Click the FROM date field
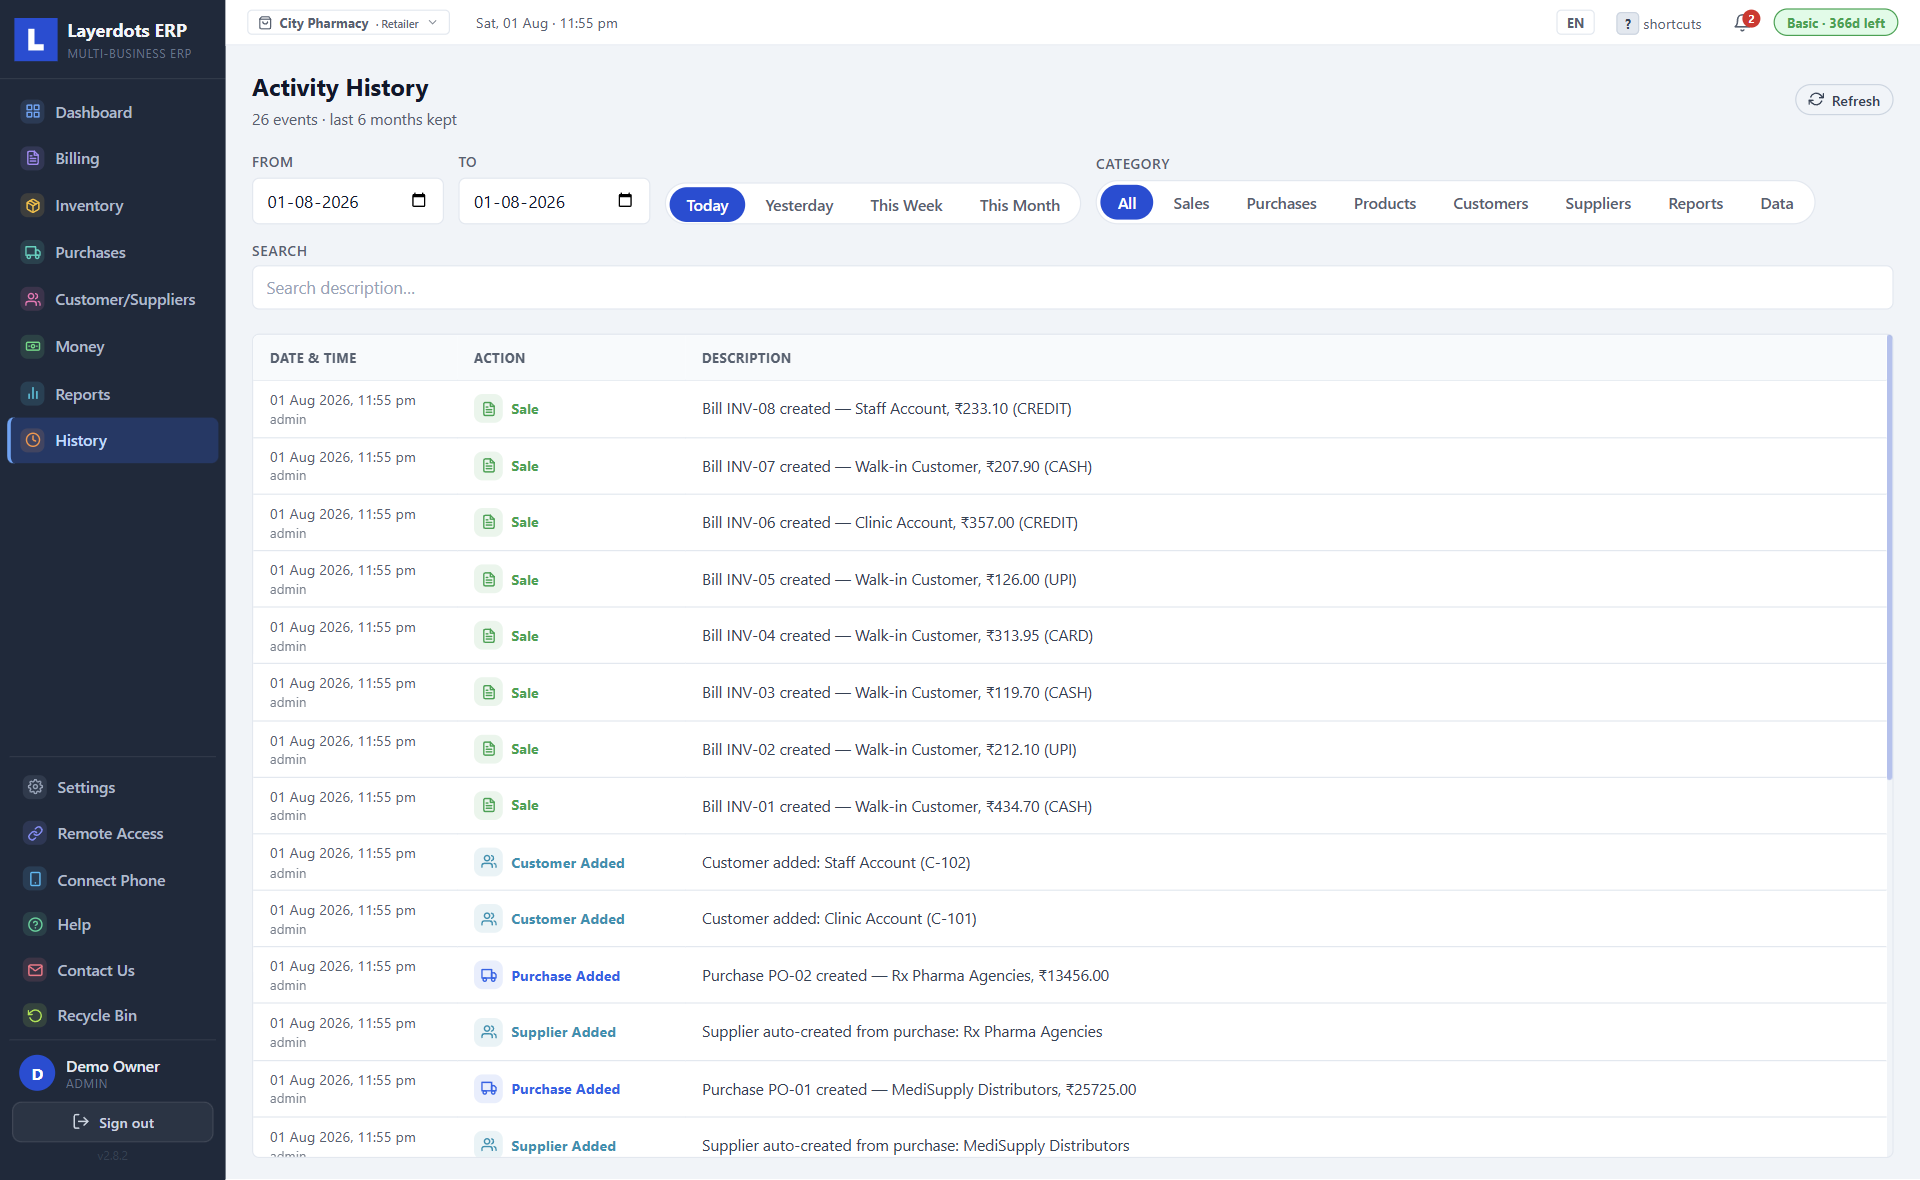 347,201
